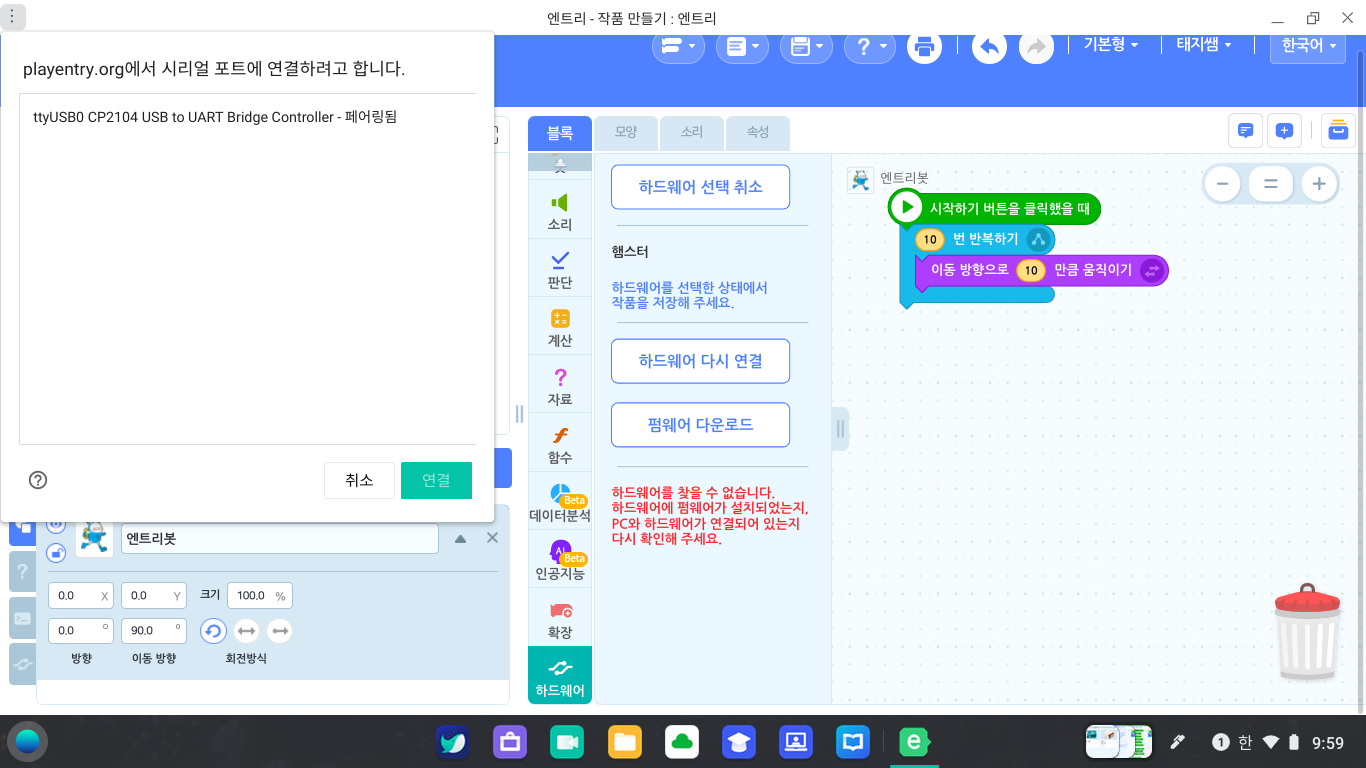Select the 데이터분석 block category
Screen dimensions: 1366x768
pos(560,503)
